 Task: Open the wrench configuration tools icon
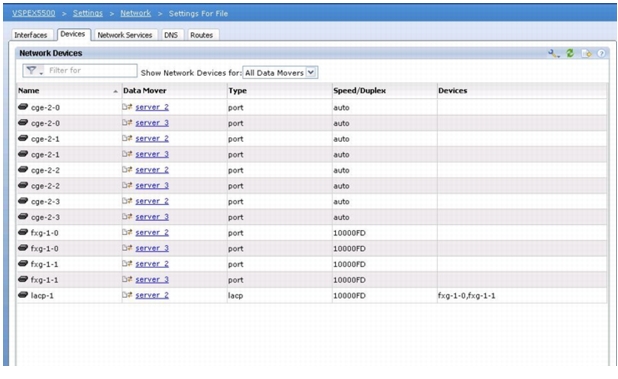554,54
